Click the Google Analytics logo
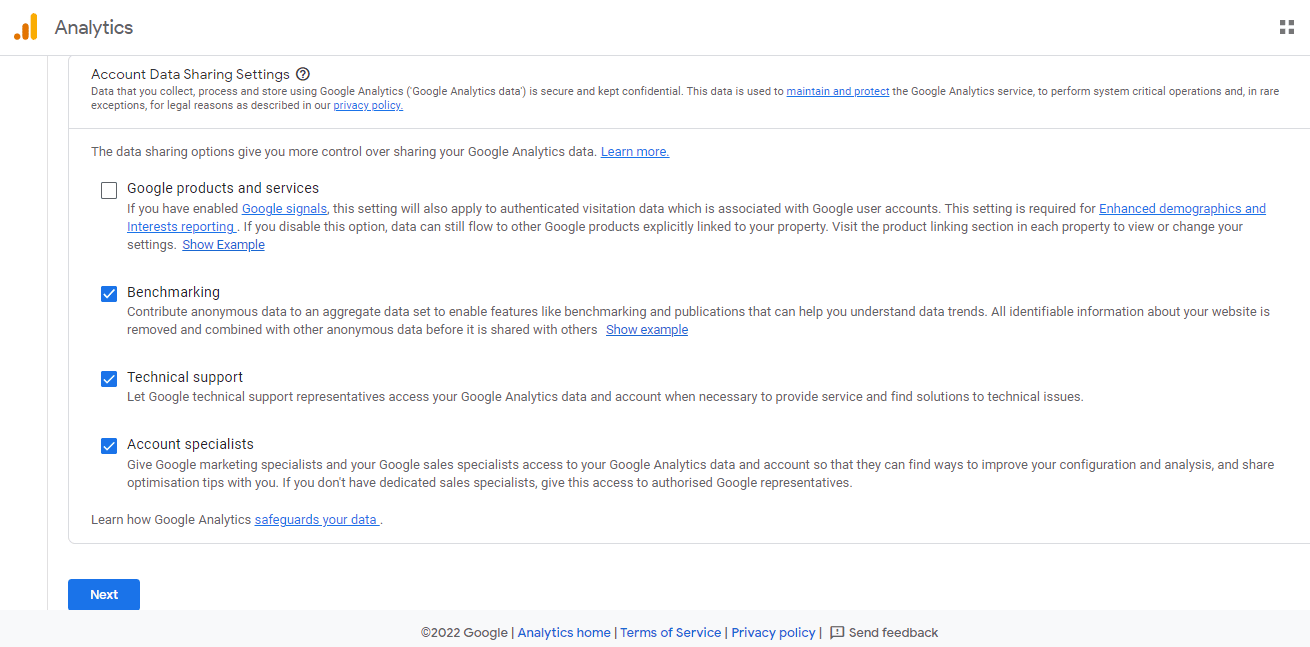The image size is (1310, 647). point(24,27)
